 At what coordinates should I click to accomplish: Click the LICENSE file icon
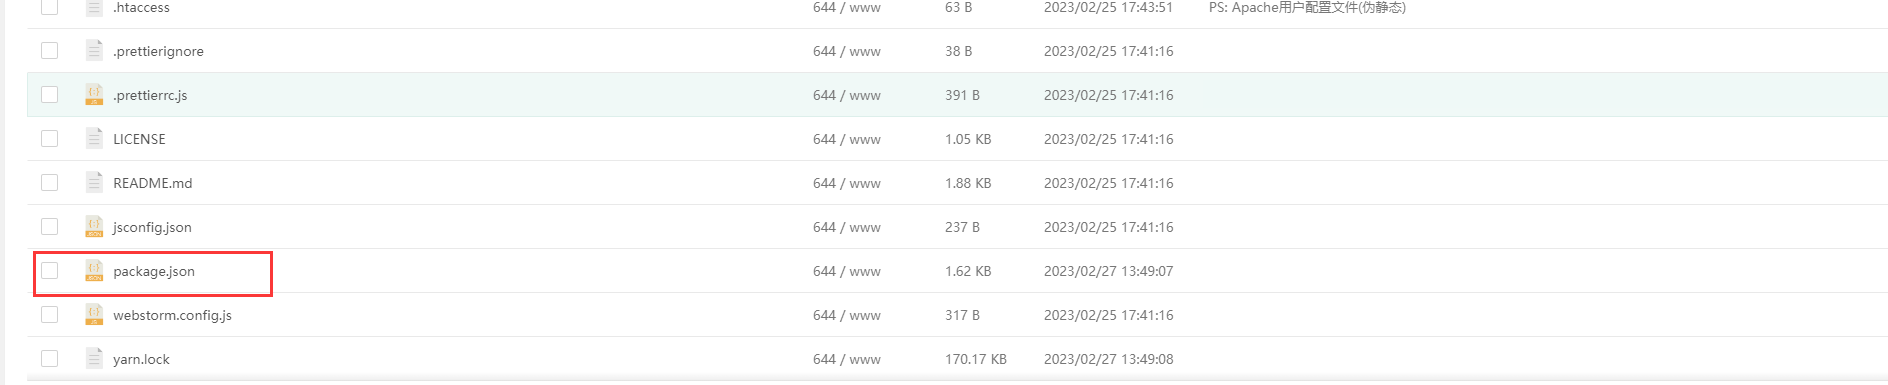click(x=94, y=139)
